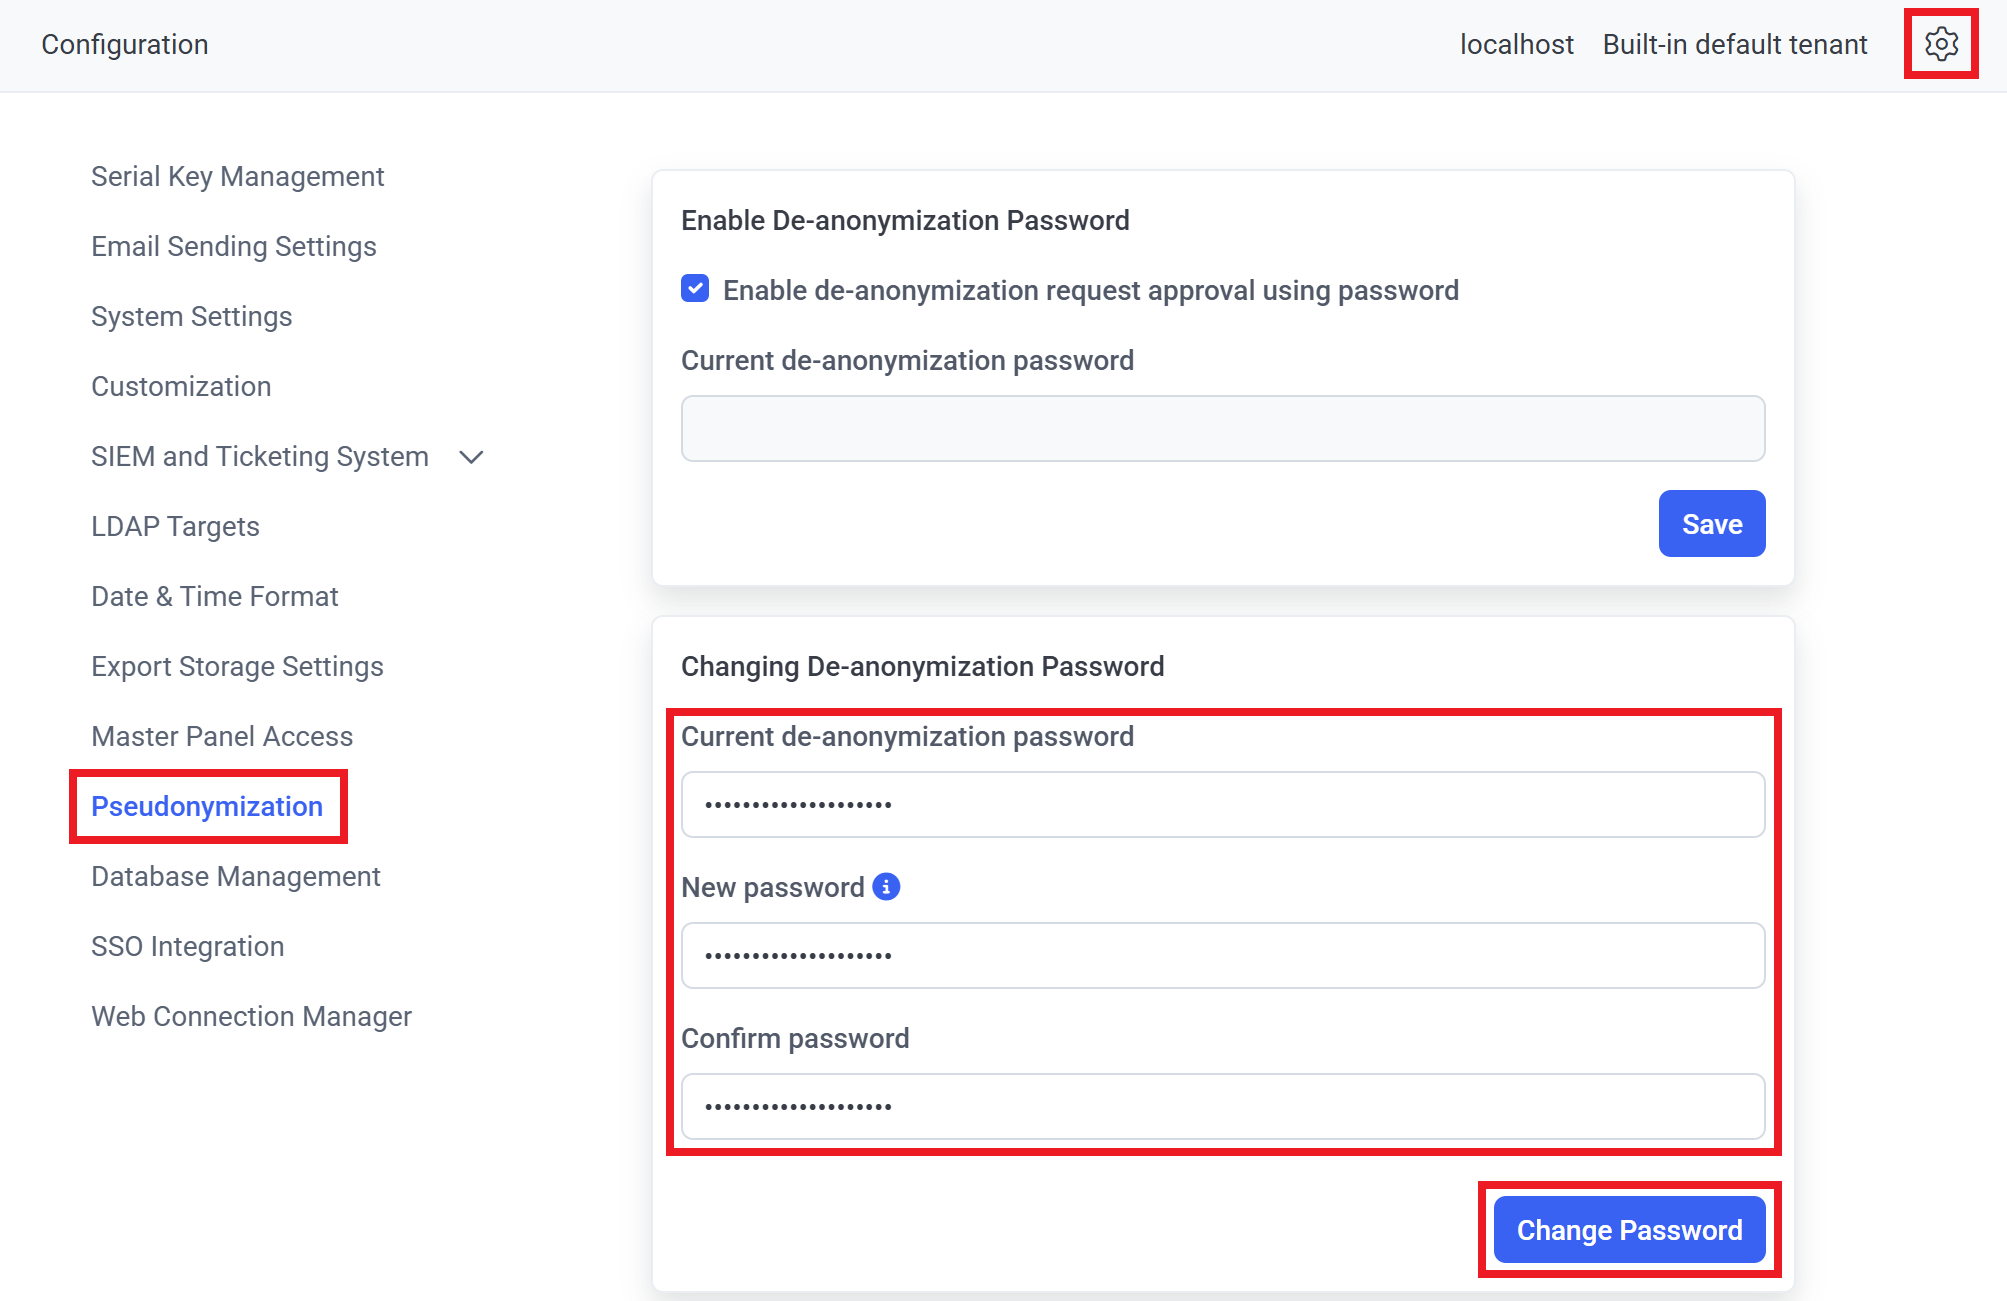2007x1301 pixels.
Task: Focus the top current de-anonymization password field
Action: 1222,429
